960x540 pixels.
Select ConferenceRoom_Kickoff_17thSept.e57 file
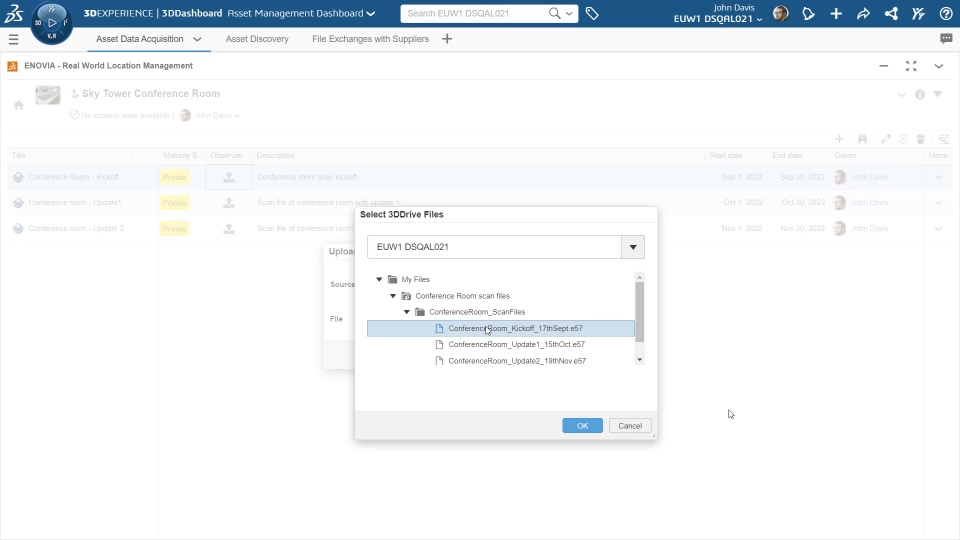tap(501, 328)
